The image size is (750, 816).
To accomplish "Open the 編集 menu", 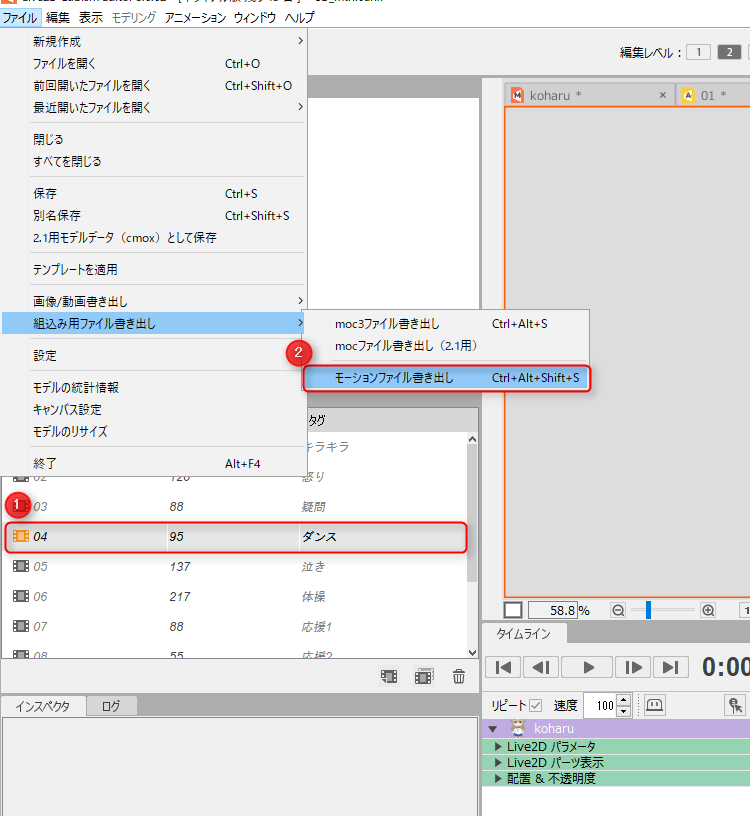I will (58, 18).
